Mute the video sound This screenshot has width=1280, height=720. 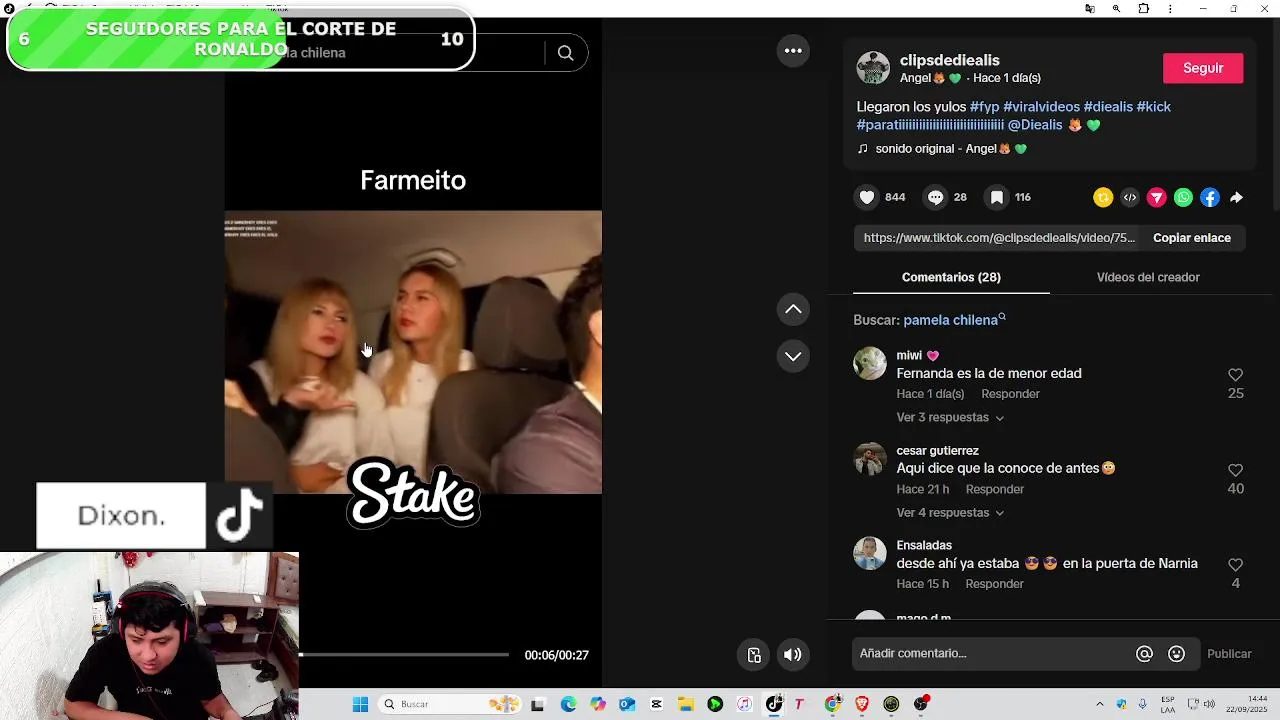[792, 655]
